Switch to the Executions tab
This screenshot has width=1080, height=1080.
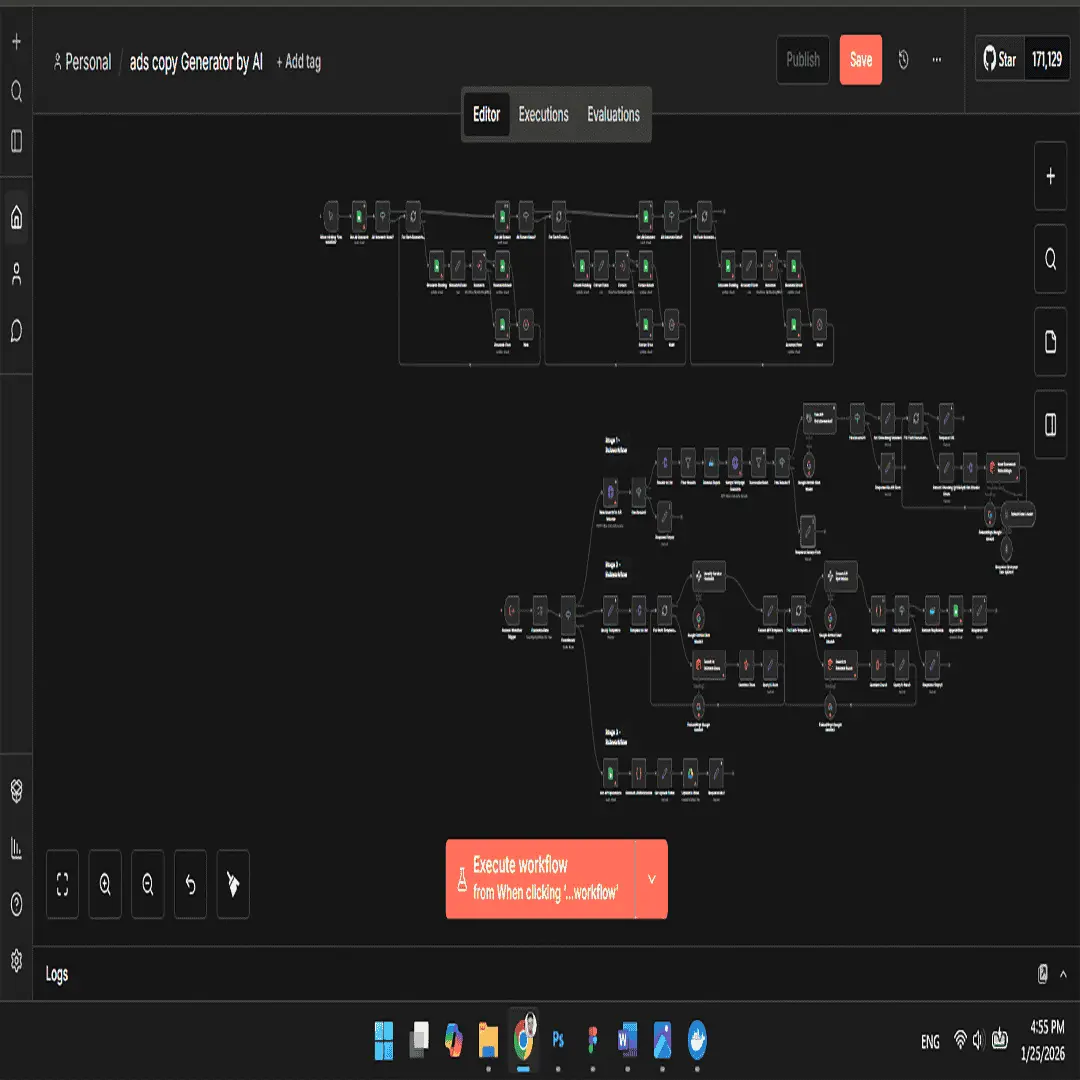543,115
